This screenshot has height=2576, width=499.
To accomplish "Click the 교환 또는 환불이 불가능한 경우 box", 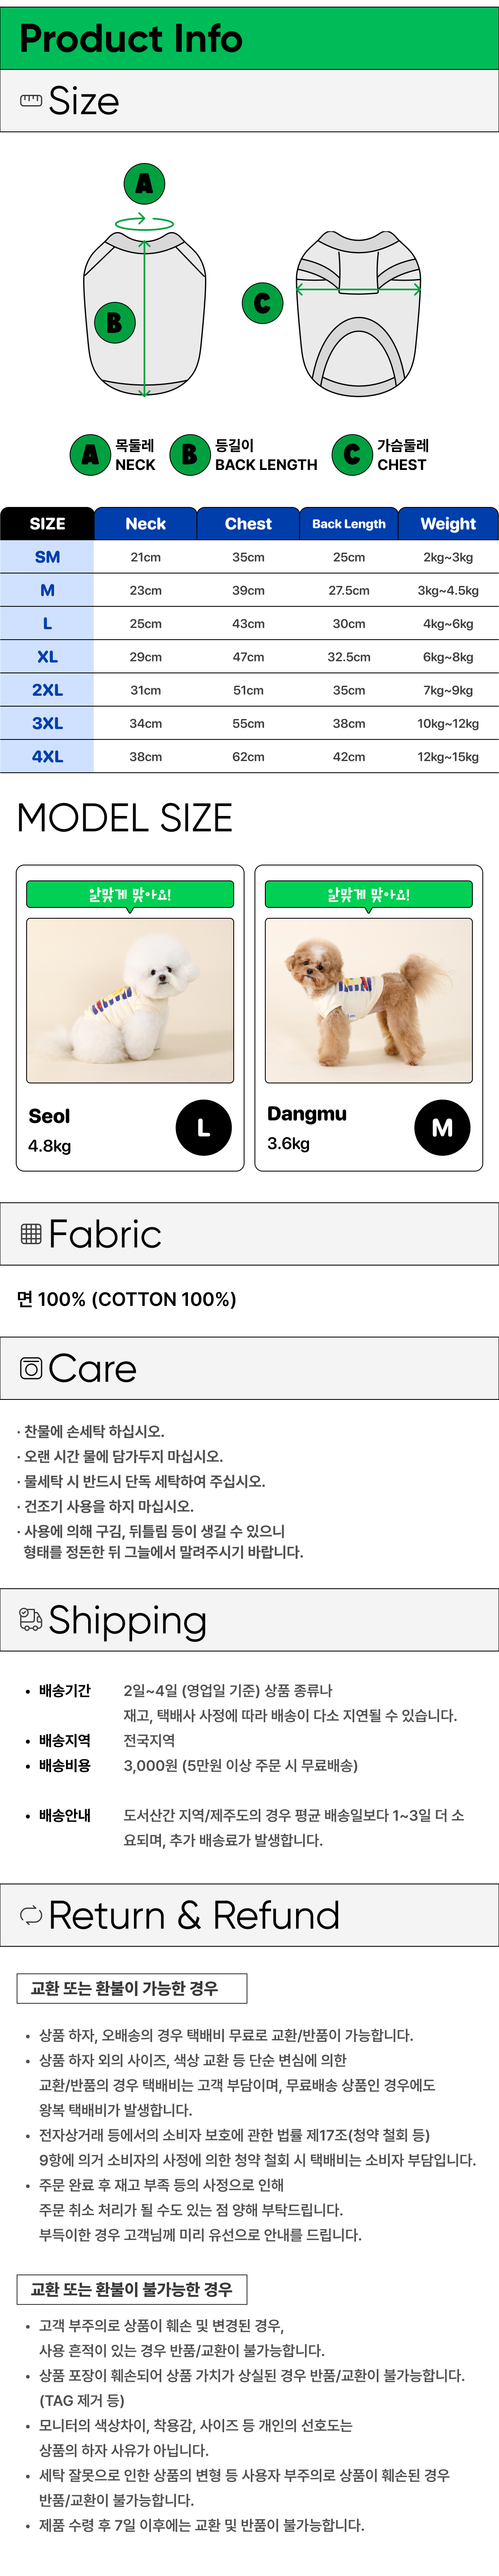I will [132, 2289].
